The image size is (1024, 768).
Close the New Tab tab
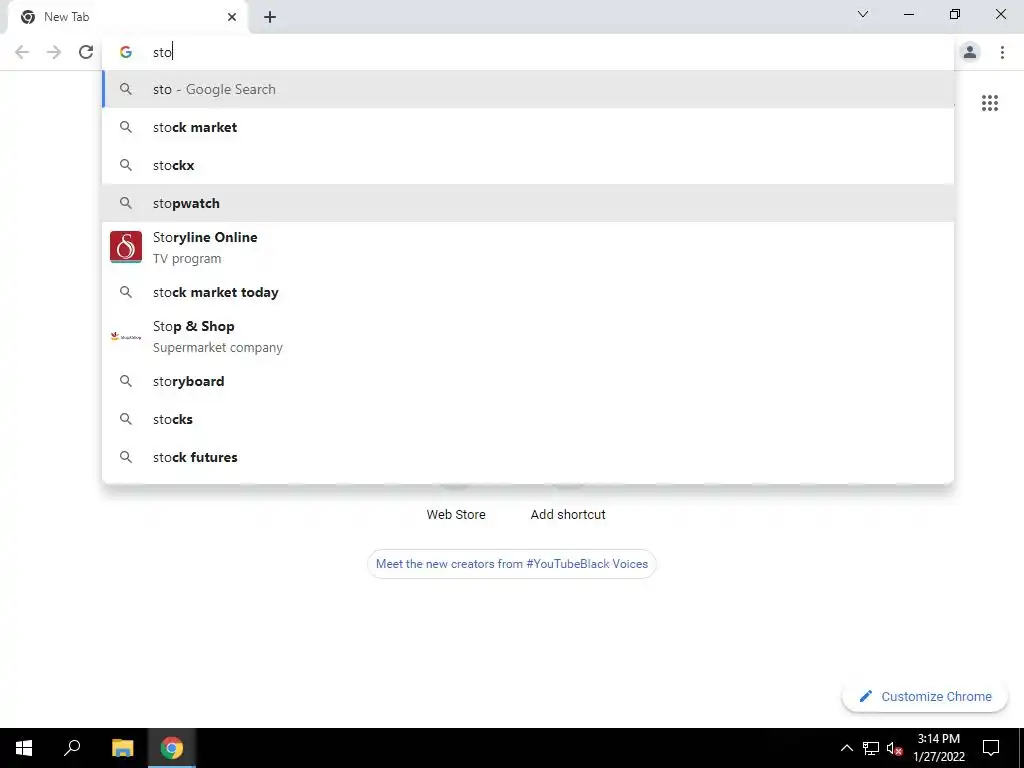pos(232,17)
